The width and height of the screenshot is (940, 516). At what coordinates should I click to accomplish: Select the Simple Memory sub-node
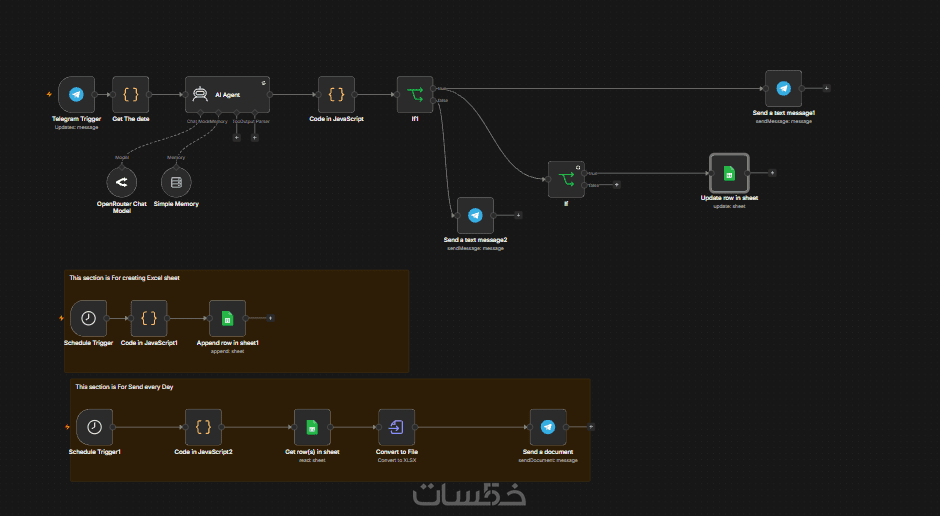tap(176, 182)
